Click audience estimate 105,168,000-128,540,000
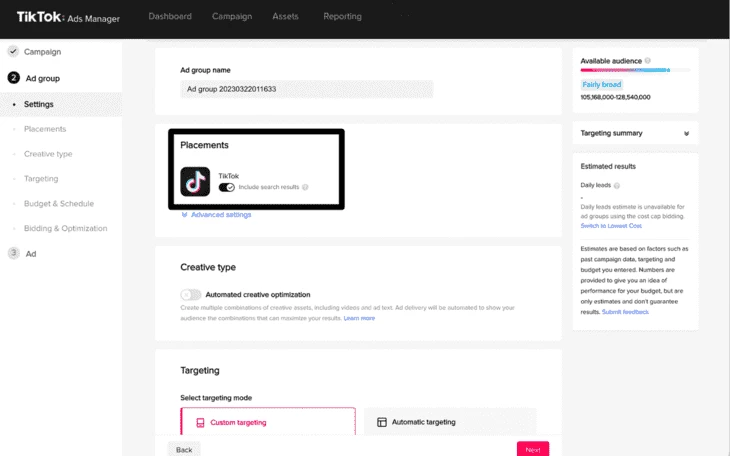This screenshot has height=456, width=730. [615, 97]
